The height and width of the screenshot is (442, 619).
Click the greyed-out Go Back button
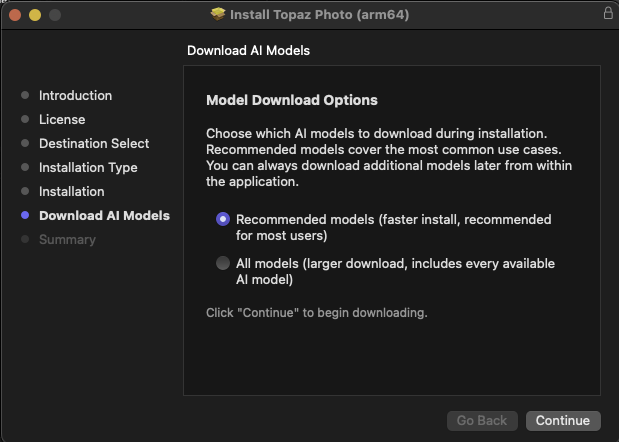click(x=482, y=421)
